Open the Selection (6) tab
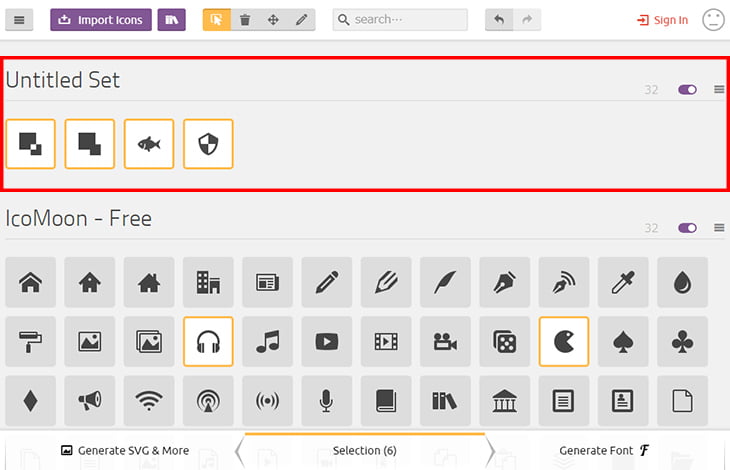The image size is (730, 470). coord(364,451)
